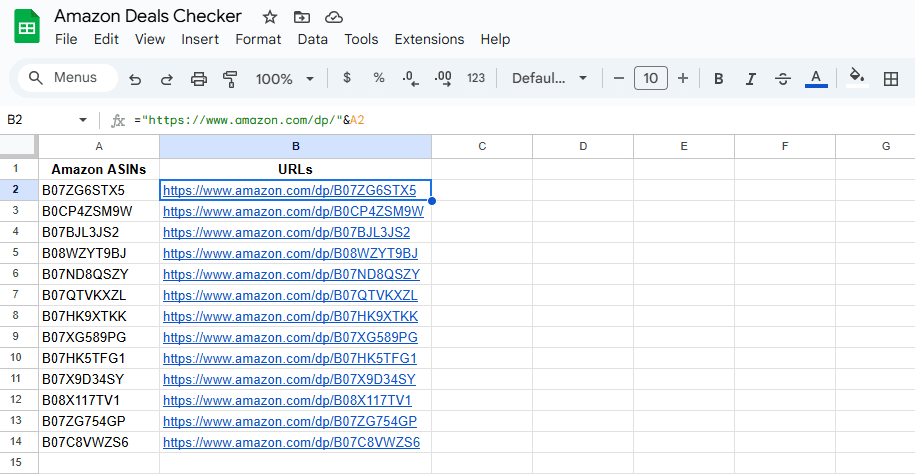Open the Default font dropdown
The height and width of the screenshot is (474, 915).
coord(551,78)
